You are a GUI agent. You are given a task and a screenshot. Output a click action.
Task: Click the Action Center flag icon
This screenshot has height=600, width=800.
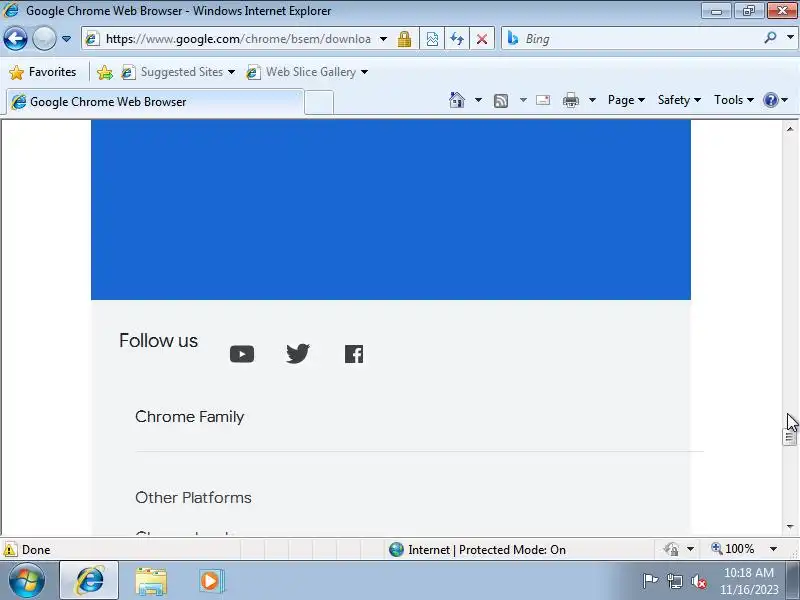(651, 581)
